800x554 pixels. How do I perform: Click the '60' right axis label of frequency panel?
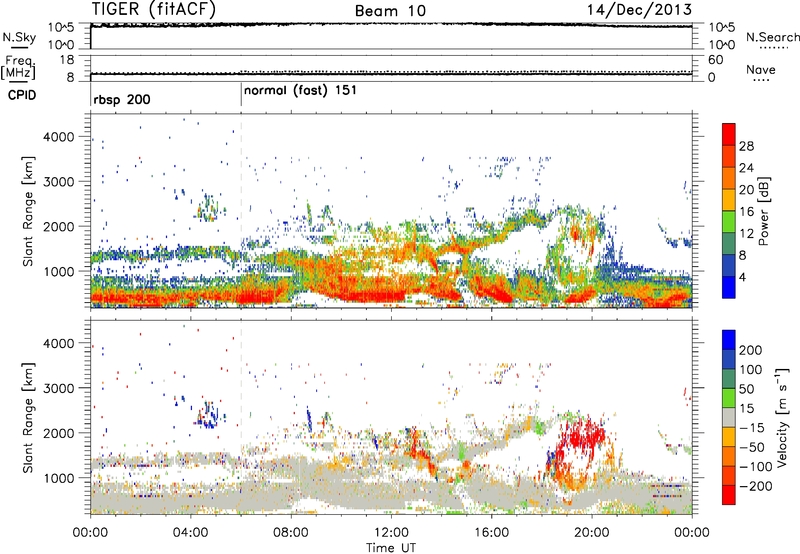(715, 60)
